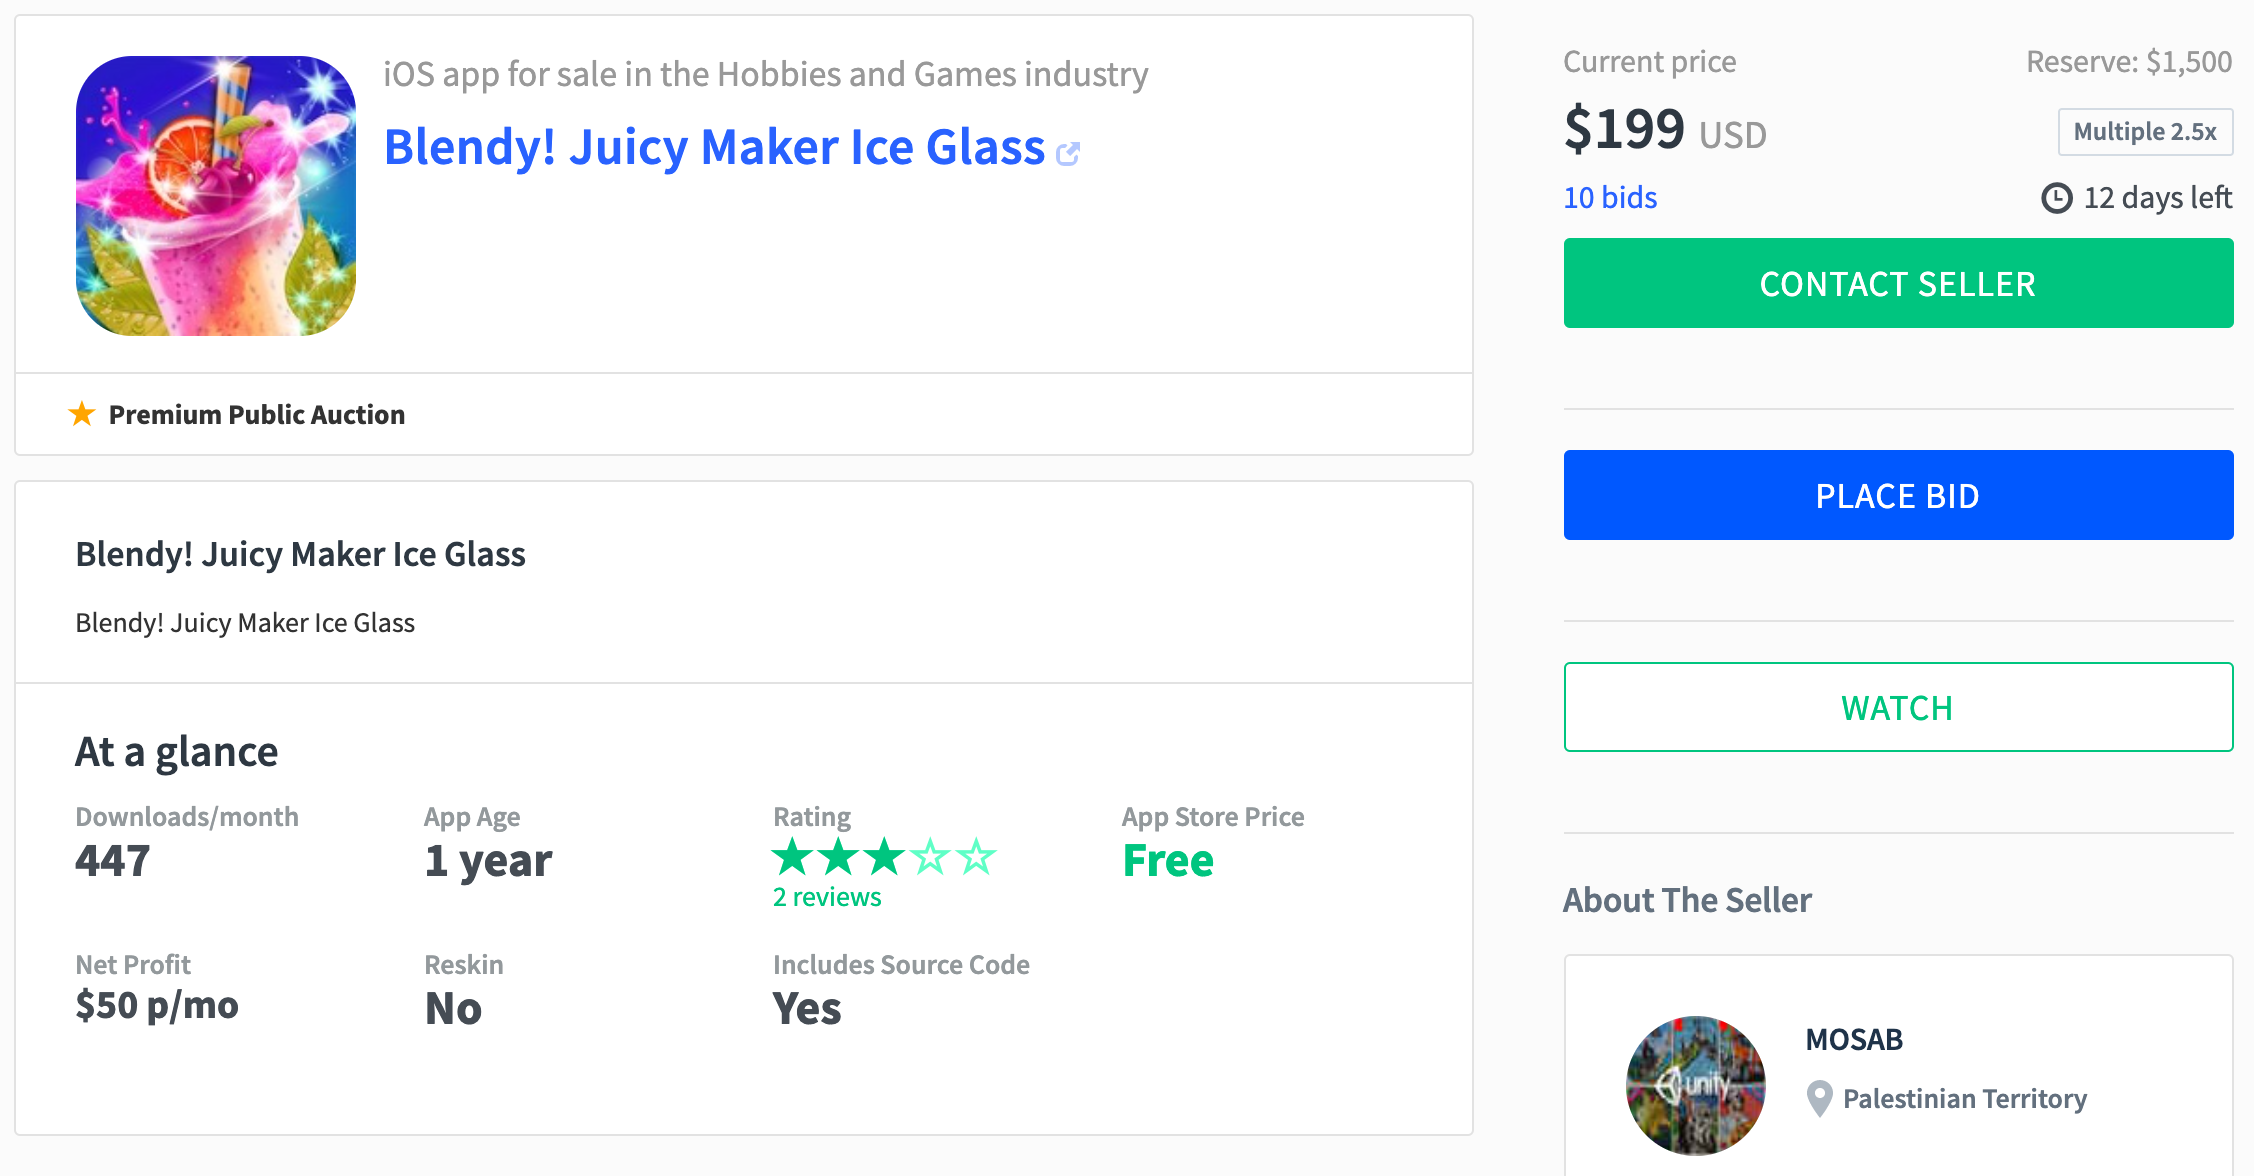Click the location pin icon
Image resolution: width=2254 pixels, height=1176 pixels.
1819,1099
